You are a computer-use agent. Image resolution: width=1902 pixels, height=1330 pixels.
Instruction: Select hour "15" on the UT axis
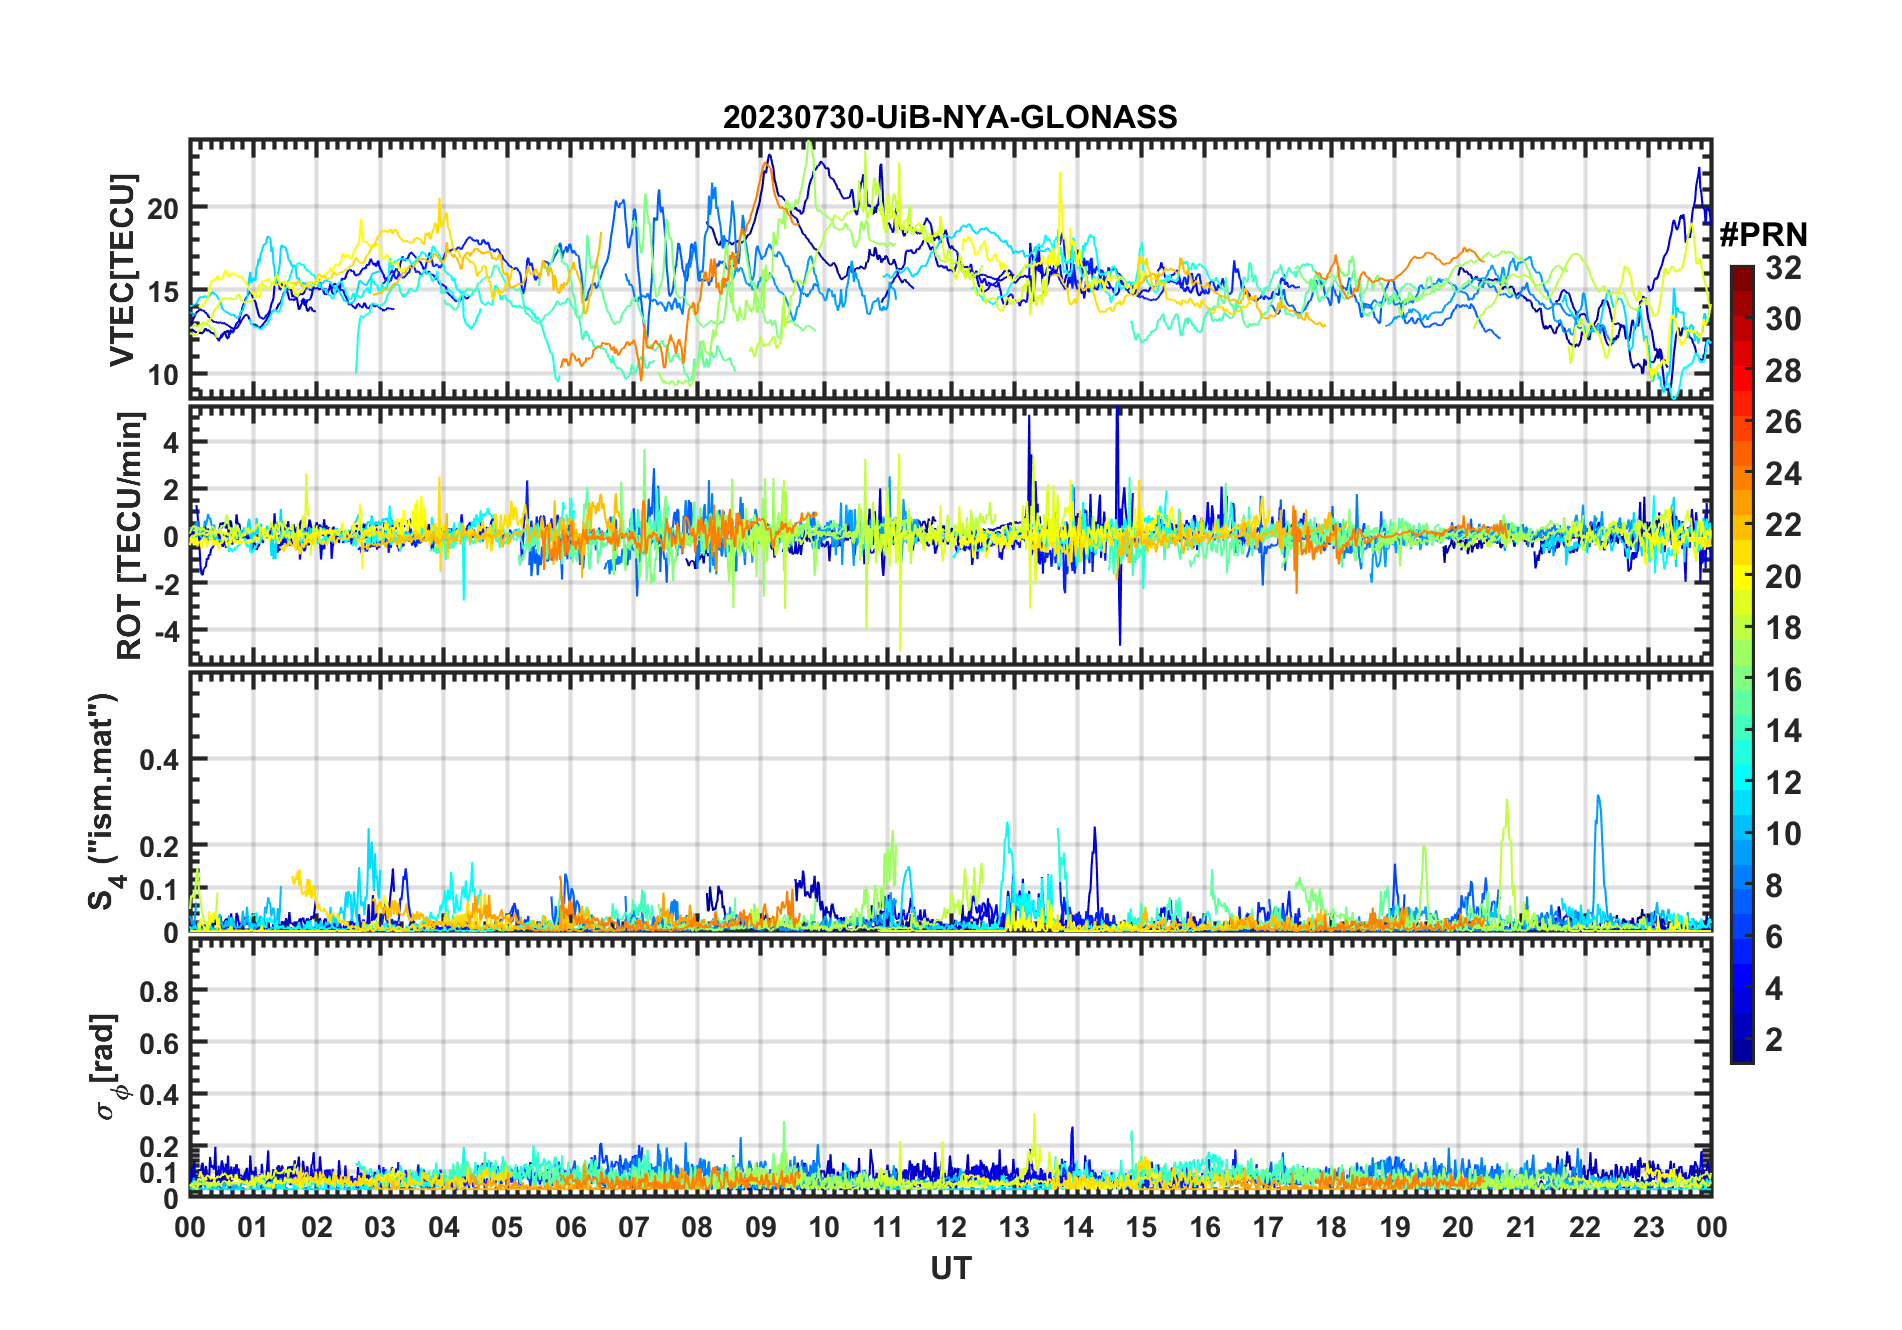point(1141,1227)
